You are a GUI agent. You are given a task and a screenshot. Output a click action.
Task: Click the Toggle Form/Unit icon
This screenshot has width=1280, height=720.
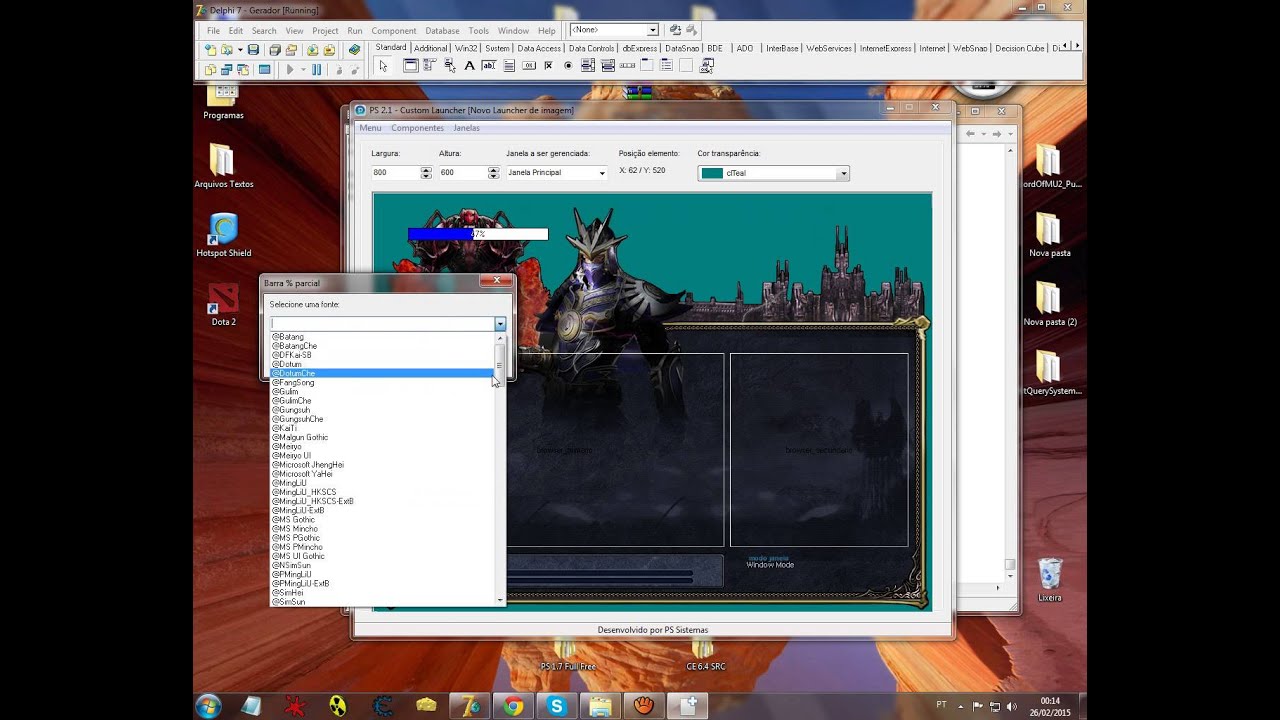243,69
